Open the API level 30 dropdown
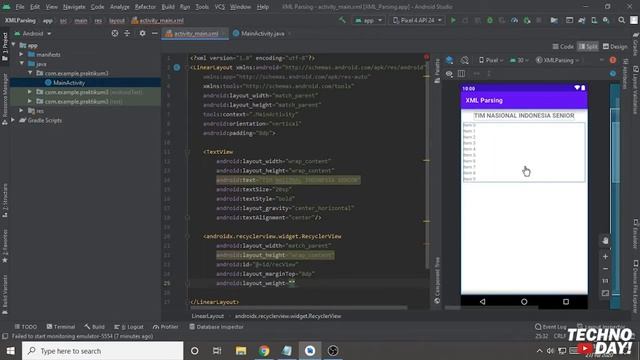640x360 pixels. [x=519, y=60]
